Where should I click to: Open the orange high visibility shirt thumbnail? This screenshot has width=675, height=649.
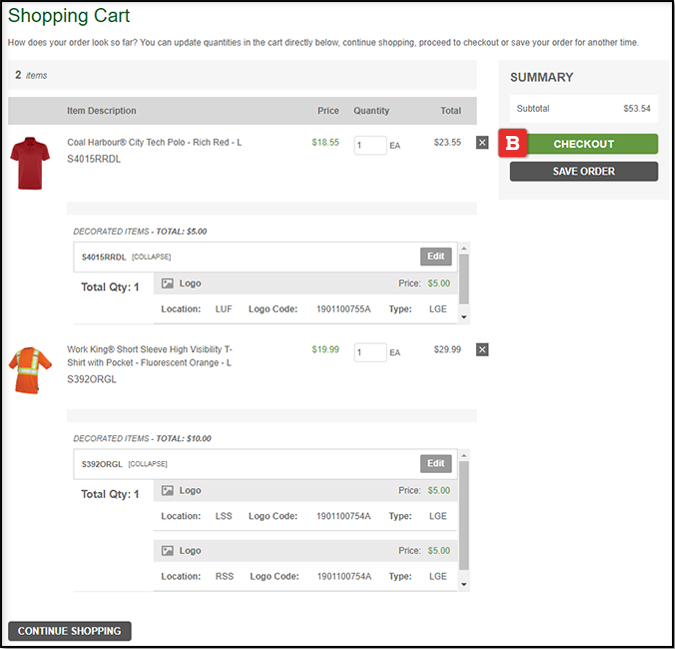[x=31, y=370]
